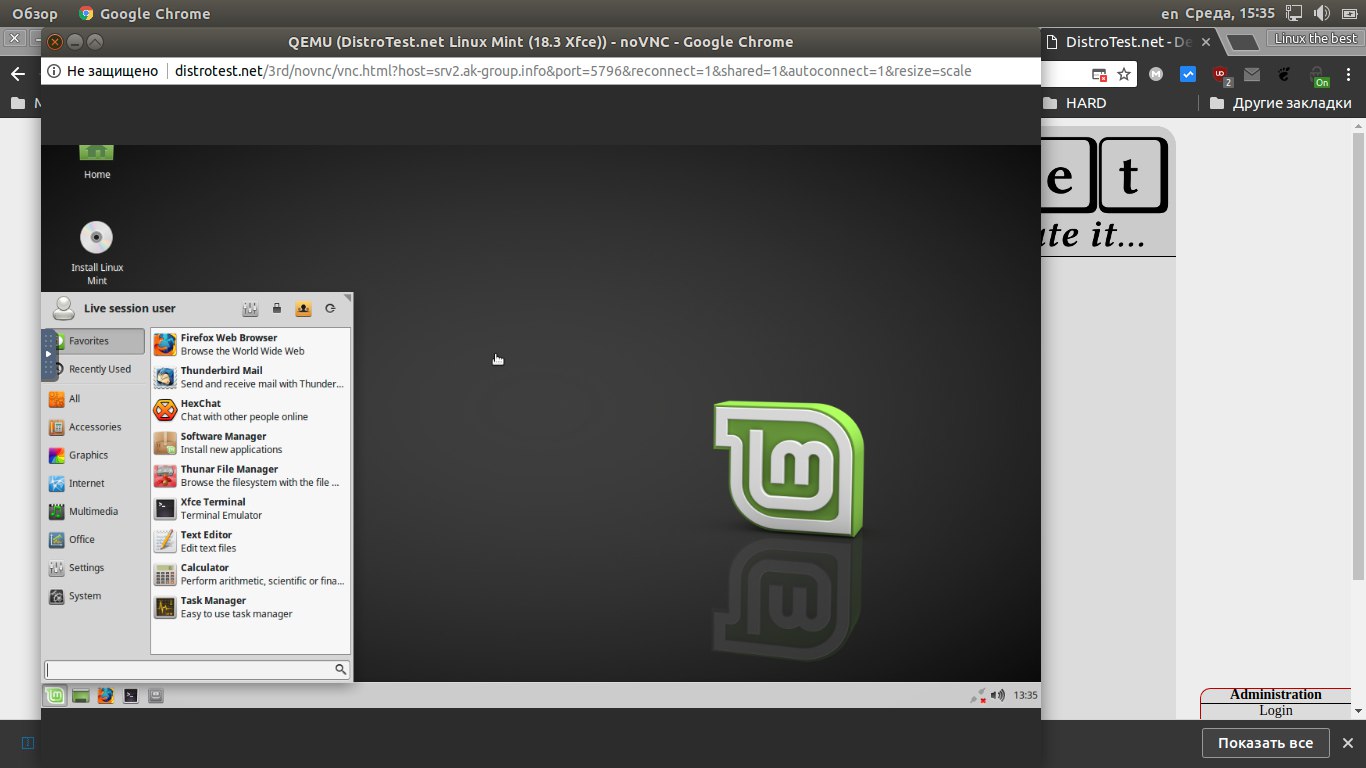The width and height of the screenshot is (1366, 768).
Task: Switch to DistroTest.net tab in background Chrome
Action: coord(1128,42)
